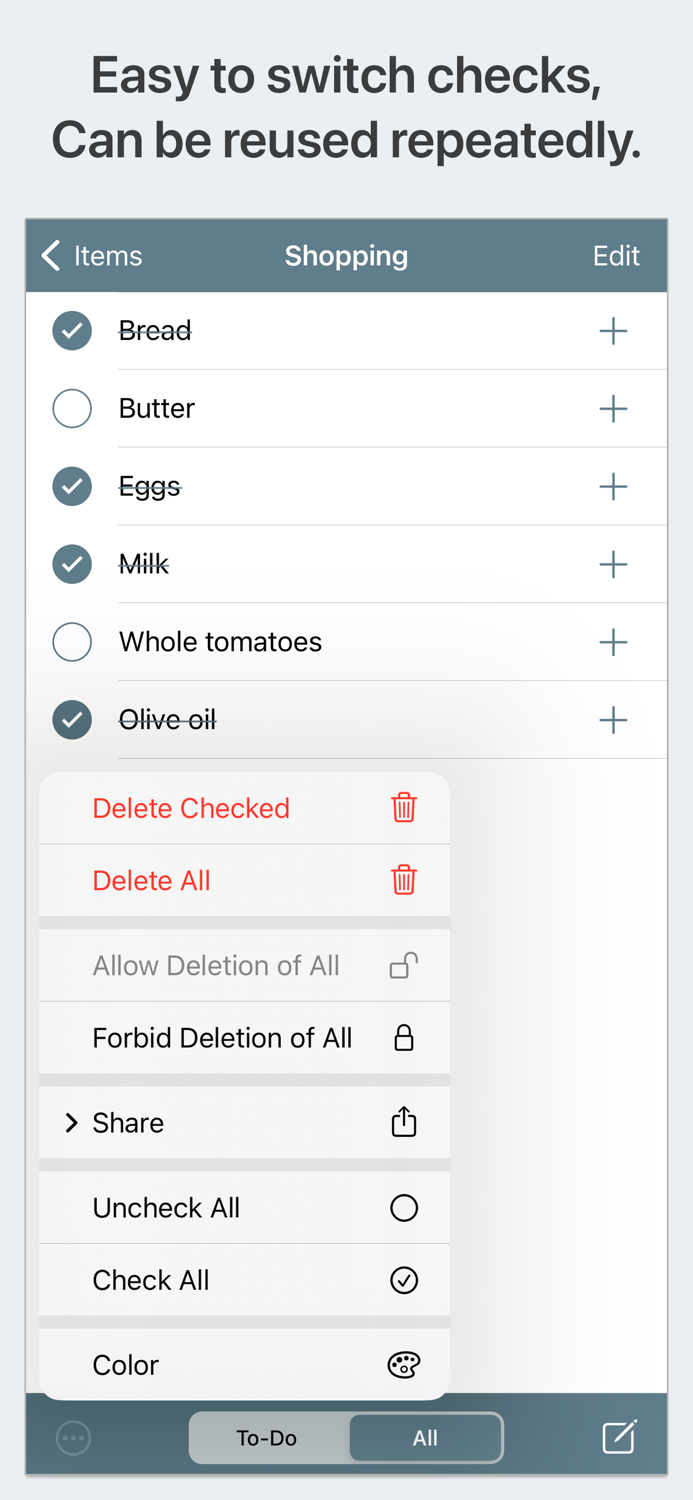Tap the share sheet icon in the menu
The width and height of the screenshot is (693, 1500).
point(403,1122)
